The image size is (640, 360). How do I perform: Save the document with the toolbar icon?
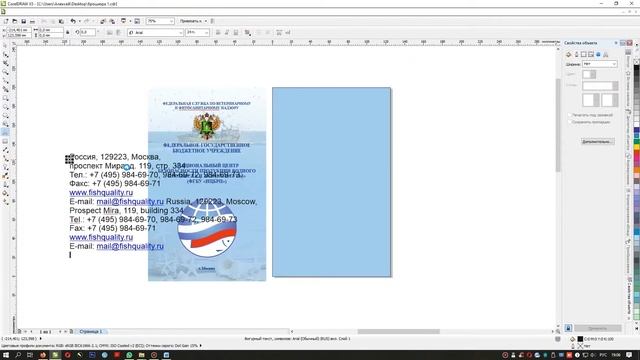pos(24,21)
